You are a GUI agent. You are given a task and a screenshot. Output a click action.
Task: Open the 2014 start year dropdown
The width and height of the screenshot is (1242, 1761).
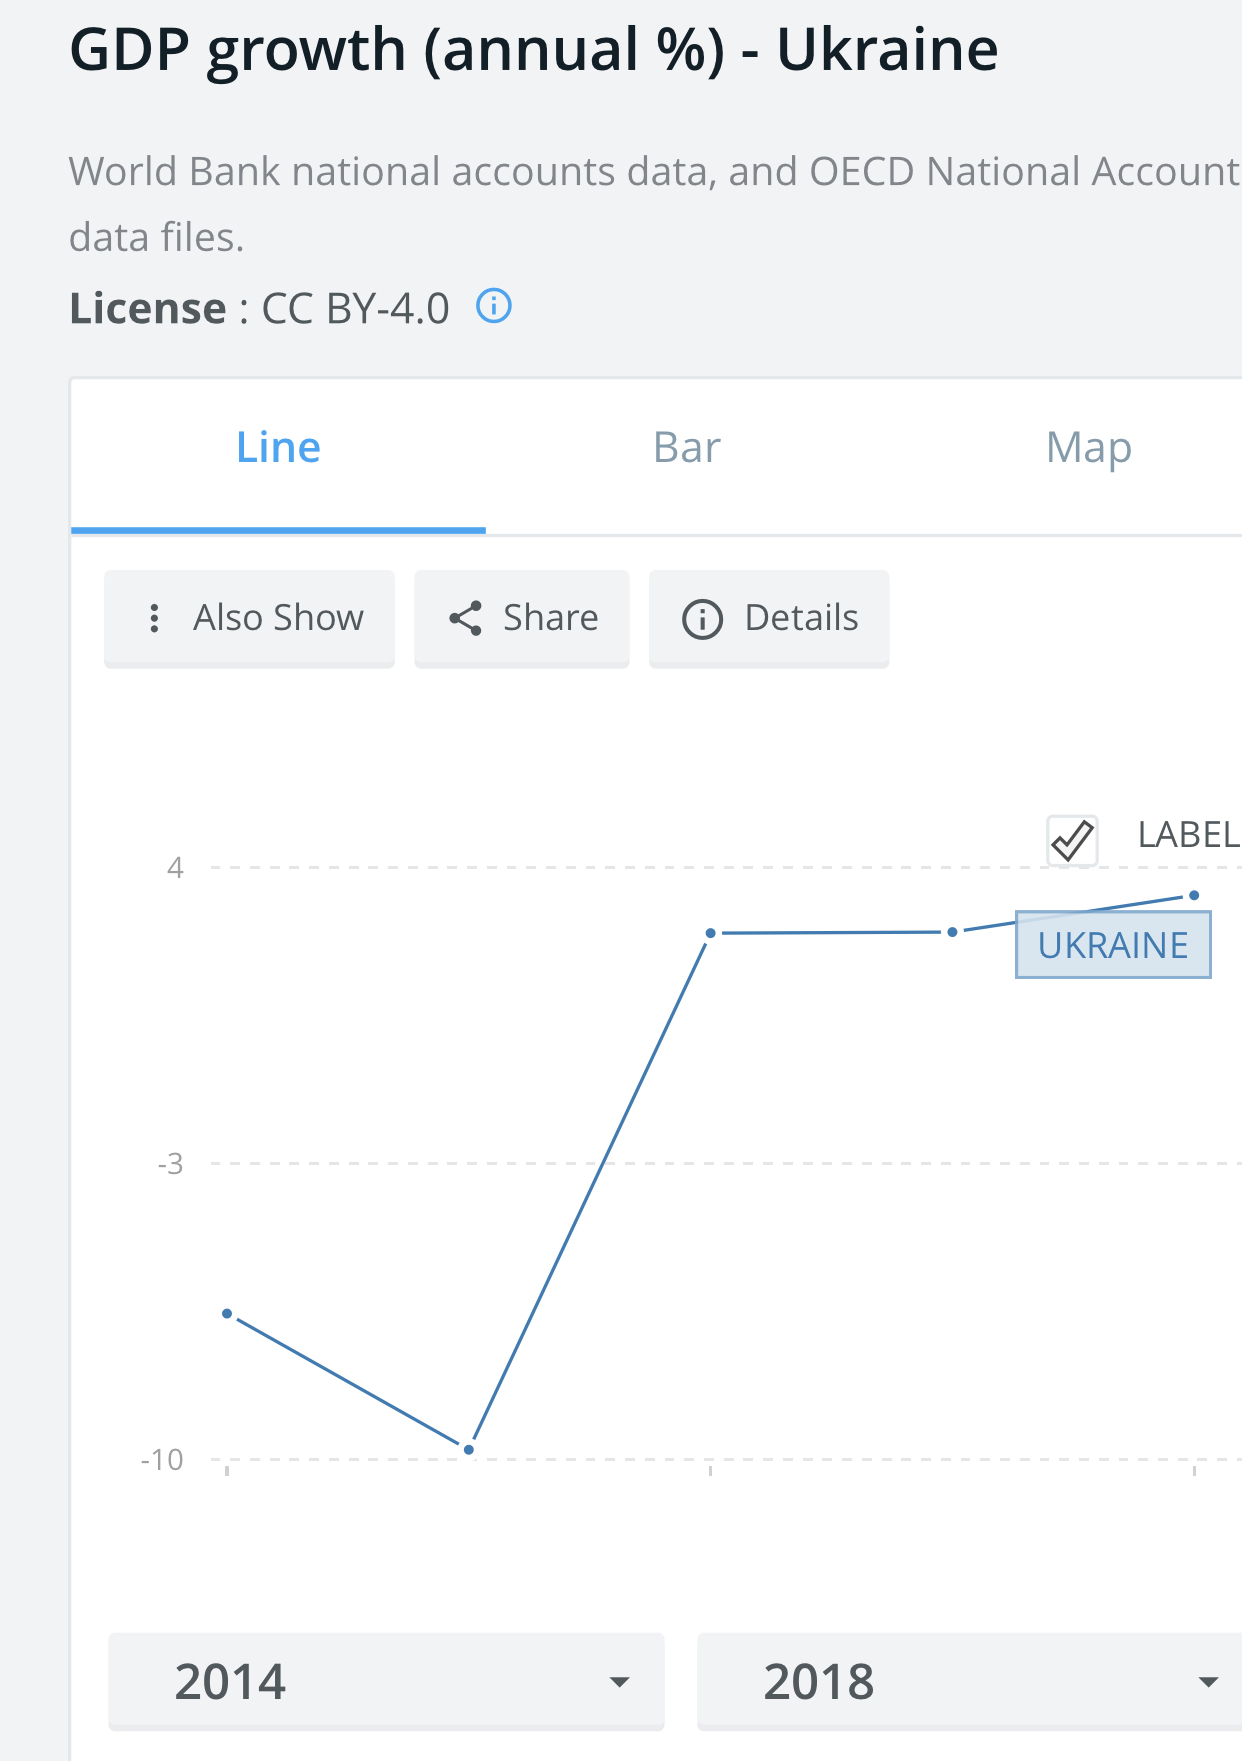click(x=386, y=1681)
